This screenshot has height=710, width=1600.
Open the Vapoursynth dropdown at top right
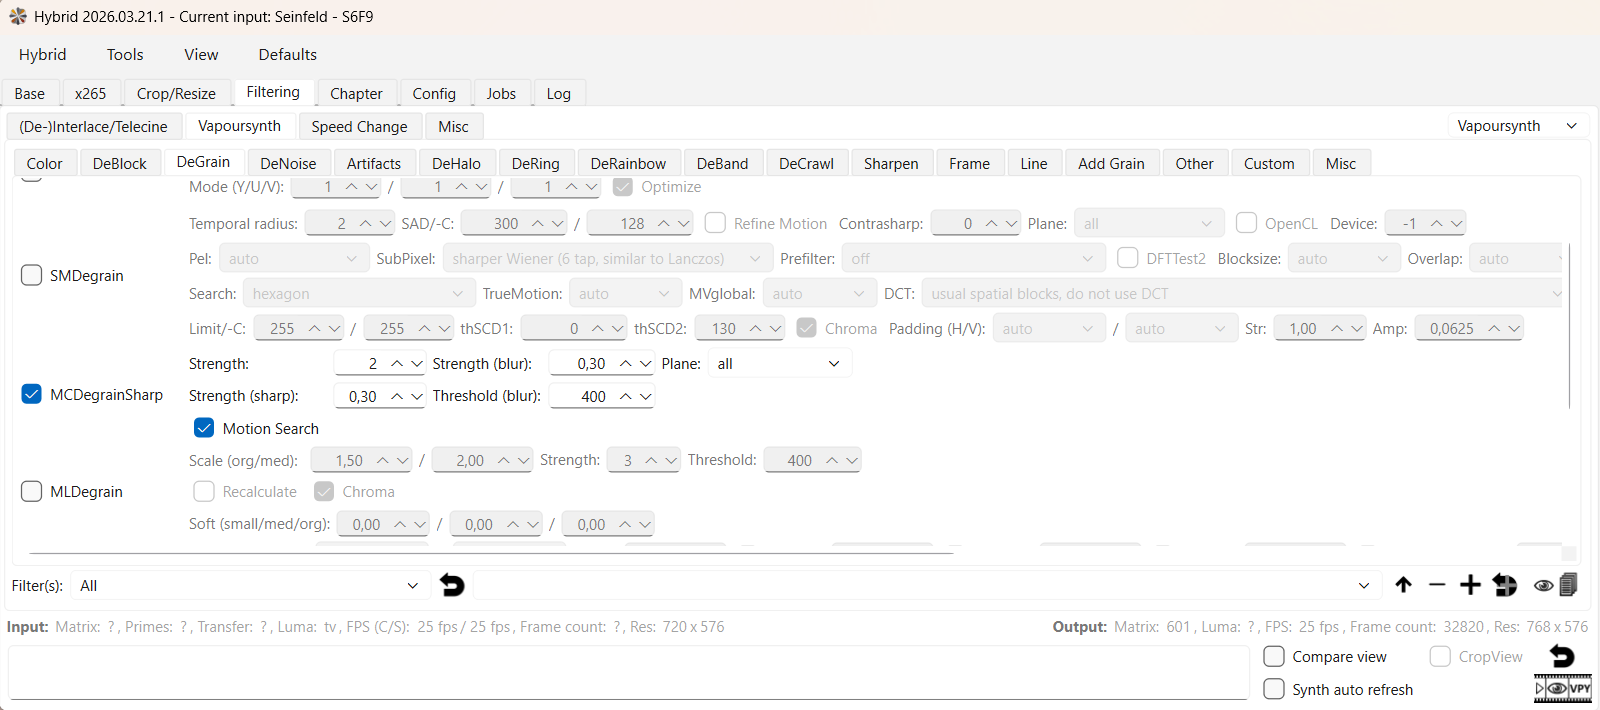(x=1518, y=126)
